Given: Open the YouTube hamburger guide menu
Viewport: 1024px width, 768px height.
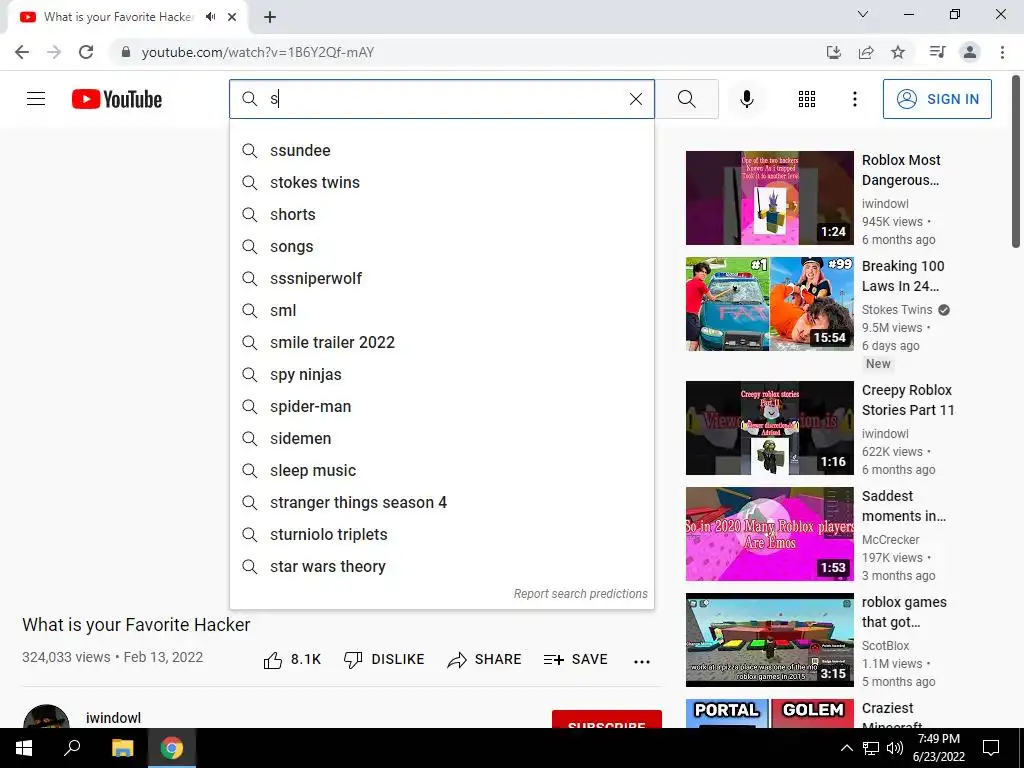Looking at the screenshot, I should (36, 99).
